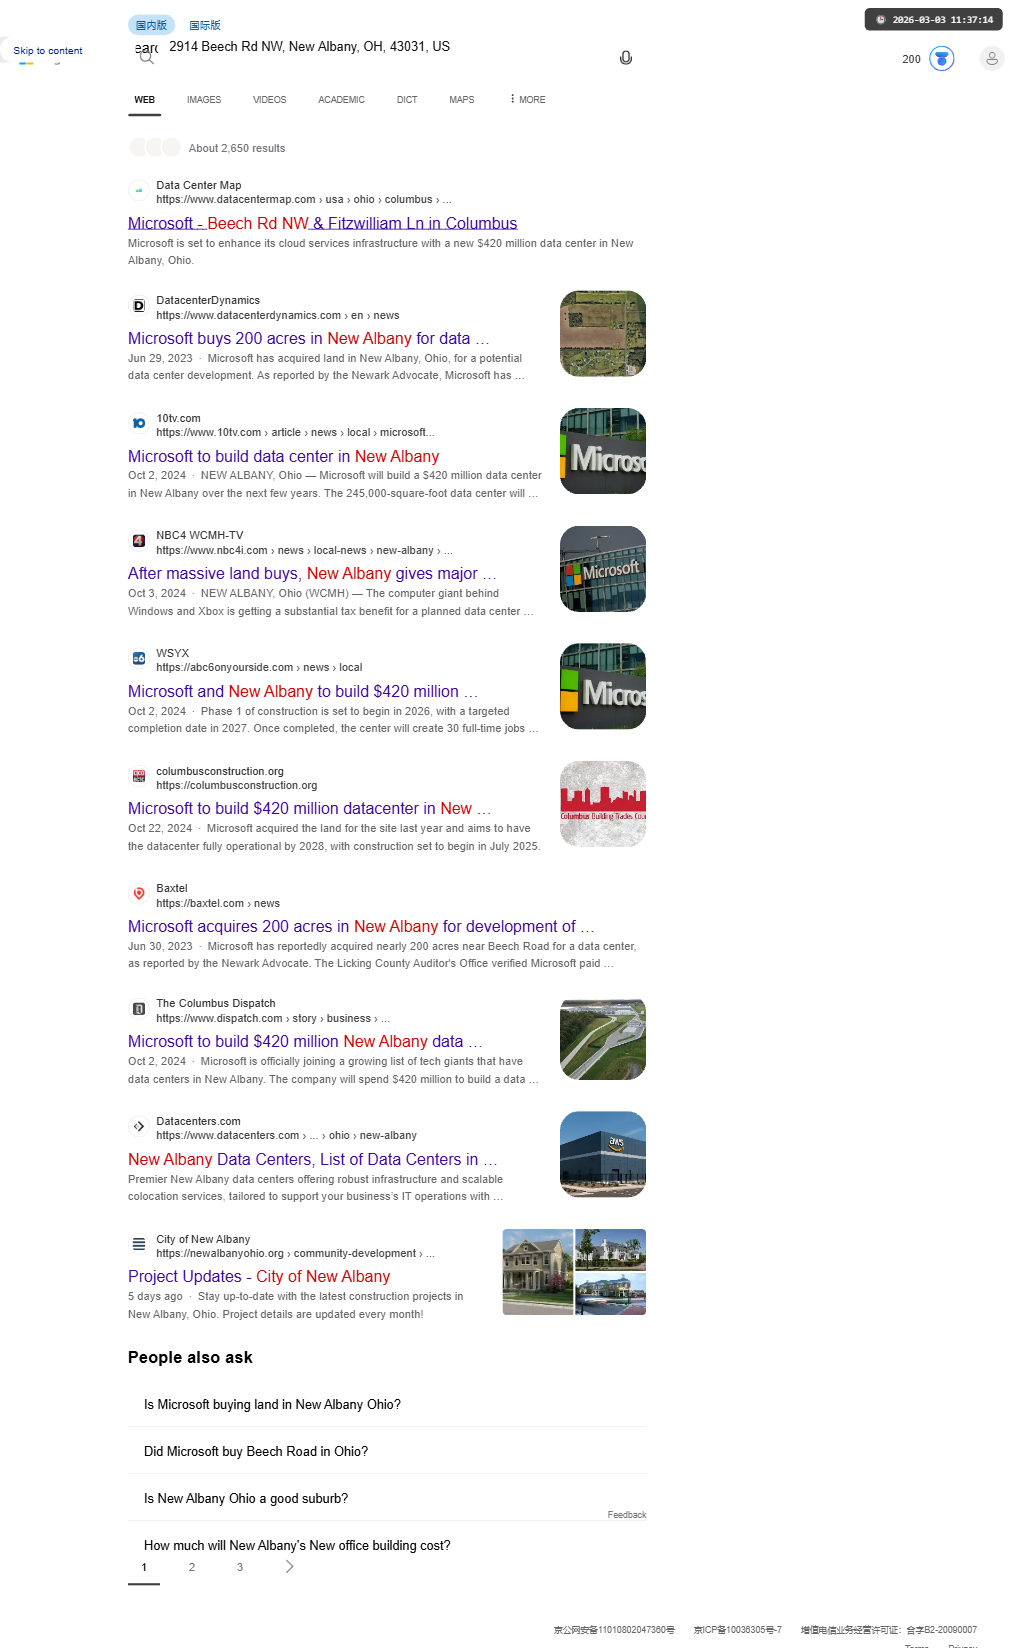The image size is (1012, 1648).
Task: Open 'Microsoft to build $420 million New Albany data' link
Action: click(x=305, y=1042)
